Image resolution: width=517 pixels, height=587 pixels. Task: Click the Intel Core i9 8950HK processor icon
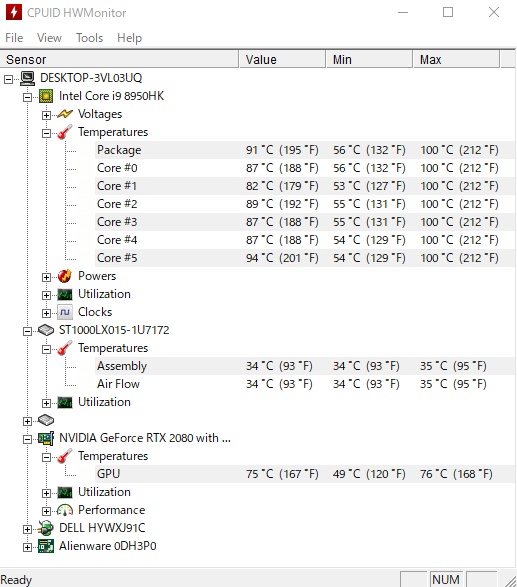coord(46,96)
